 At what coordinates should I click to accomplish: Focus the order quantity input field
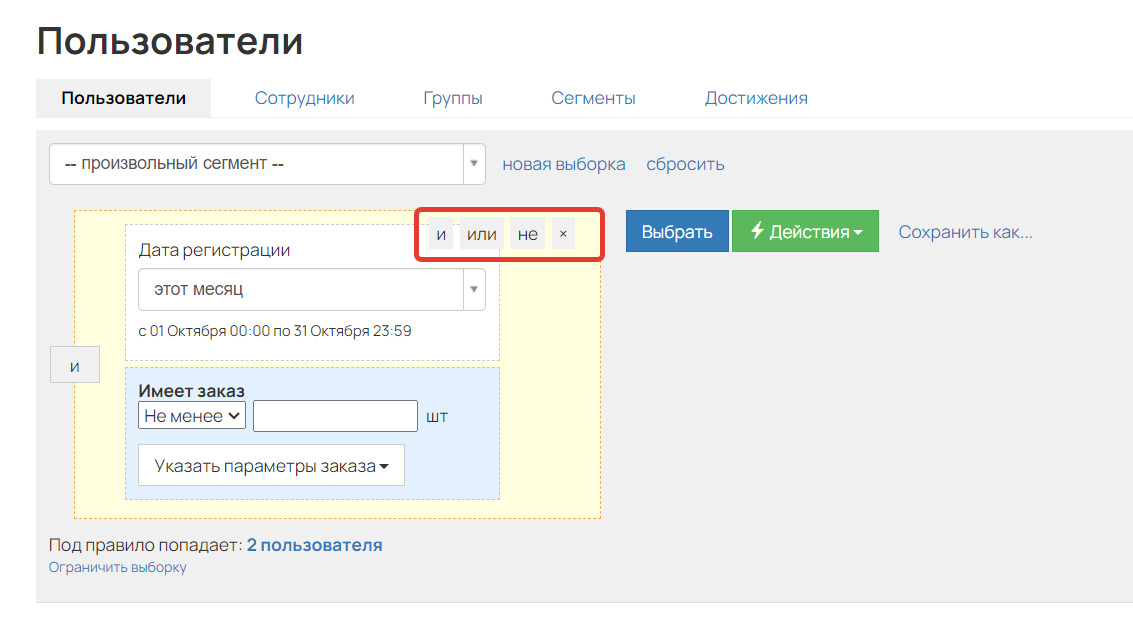(x=335, y=416)
